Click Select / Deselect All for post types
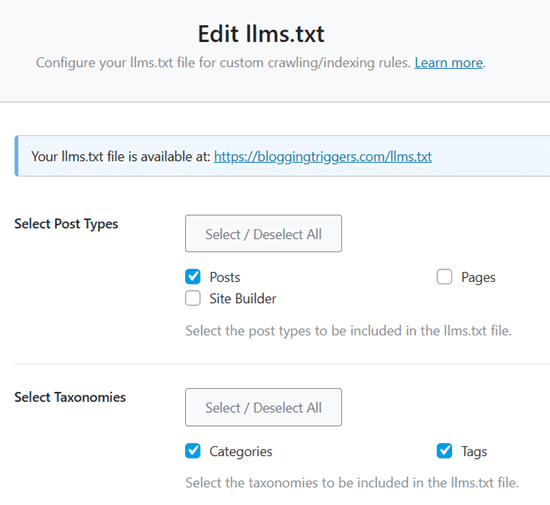This screenshot has width=550, height=505. 263,234
